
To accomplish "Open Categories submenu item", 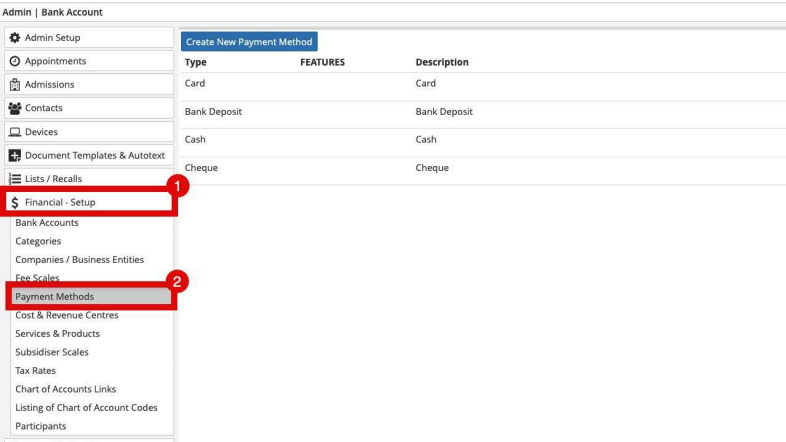I will 38,241.
